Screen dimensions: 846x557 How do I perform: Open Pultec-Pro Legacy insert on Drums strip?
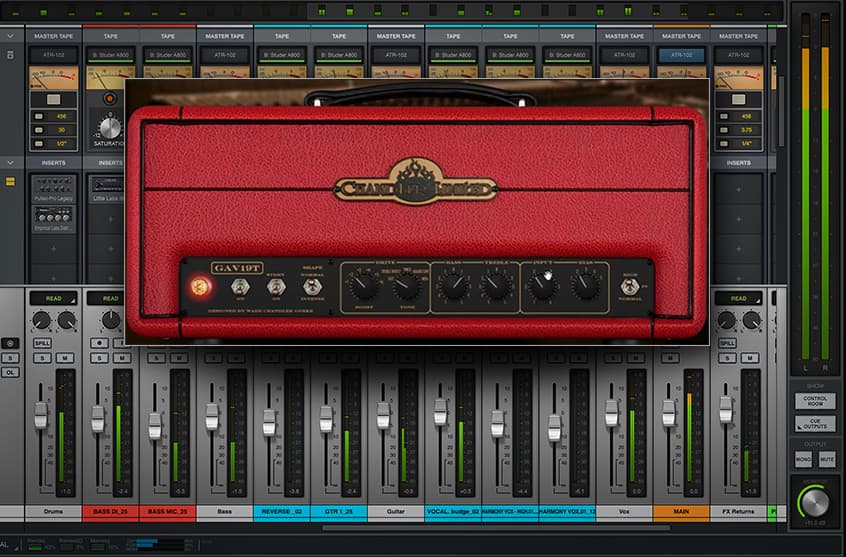click(53, 189)
